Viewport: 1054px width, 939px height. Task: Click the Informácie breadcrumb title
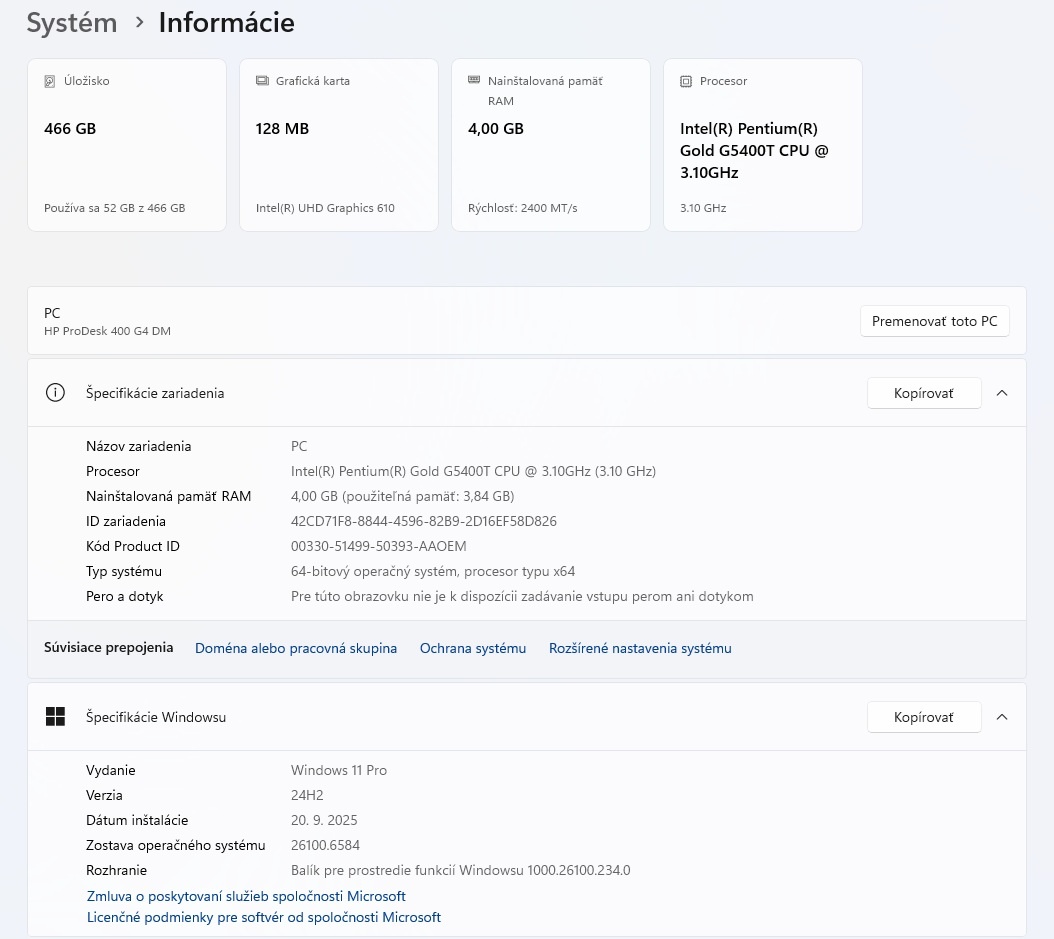pyautogui.click(x=226, y=23)
